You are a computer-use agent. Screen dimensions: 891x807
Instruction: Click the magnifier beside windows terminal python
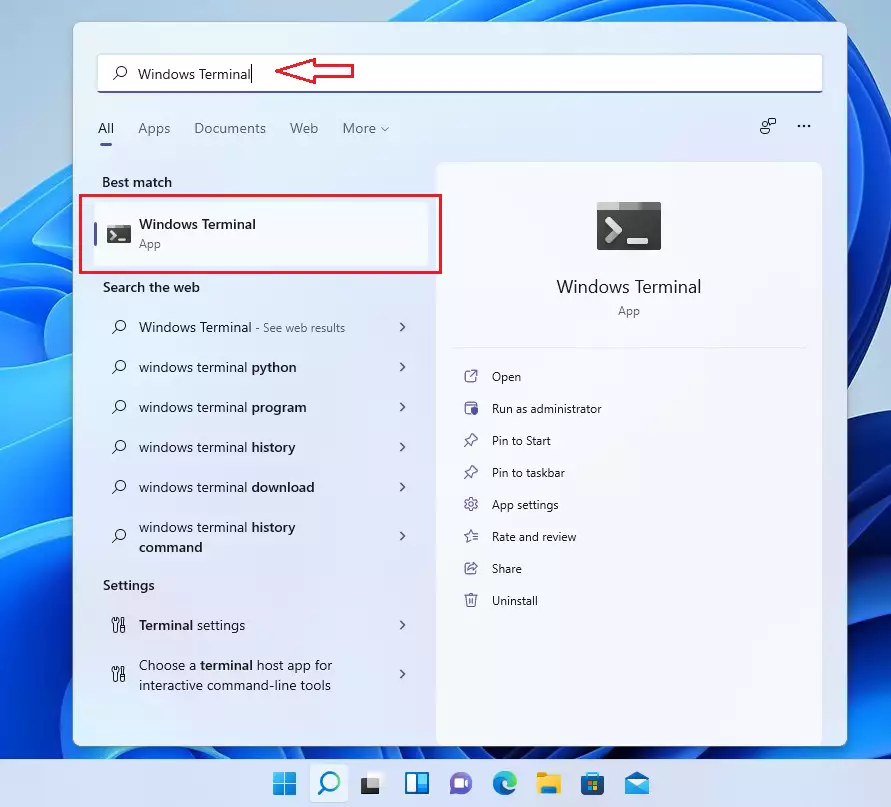click(x=119, y=367)
